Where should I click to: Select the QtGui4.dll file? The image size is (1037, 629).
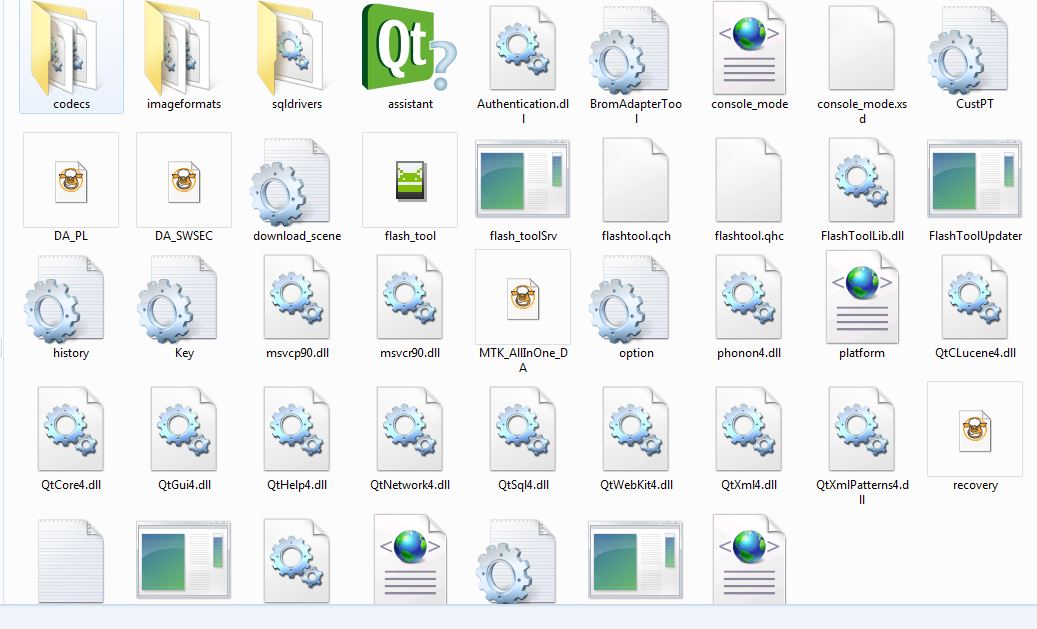[184, 437]
